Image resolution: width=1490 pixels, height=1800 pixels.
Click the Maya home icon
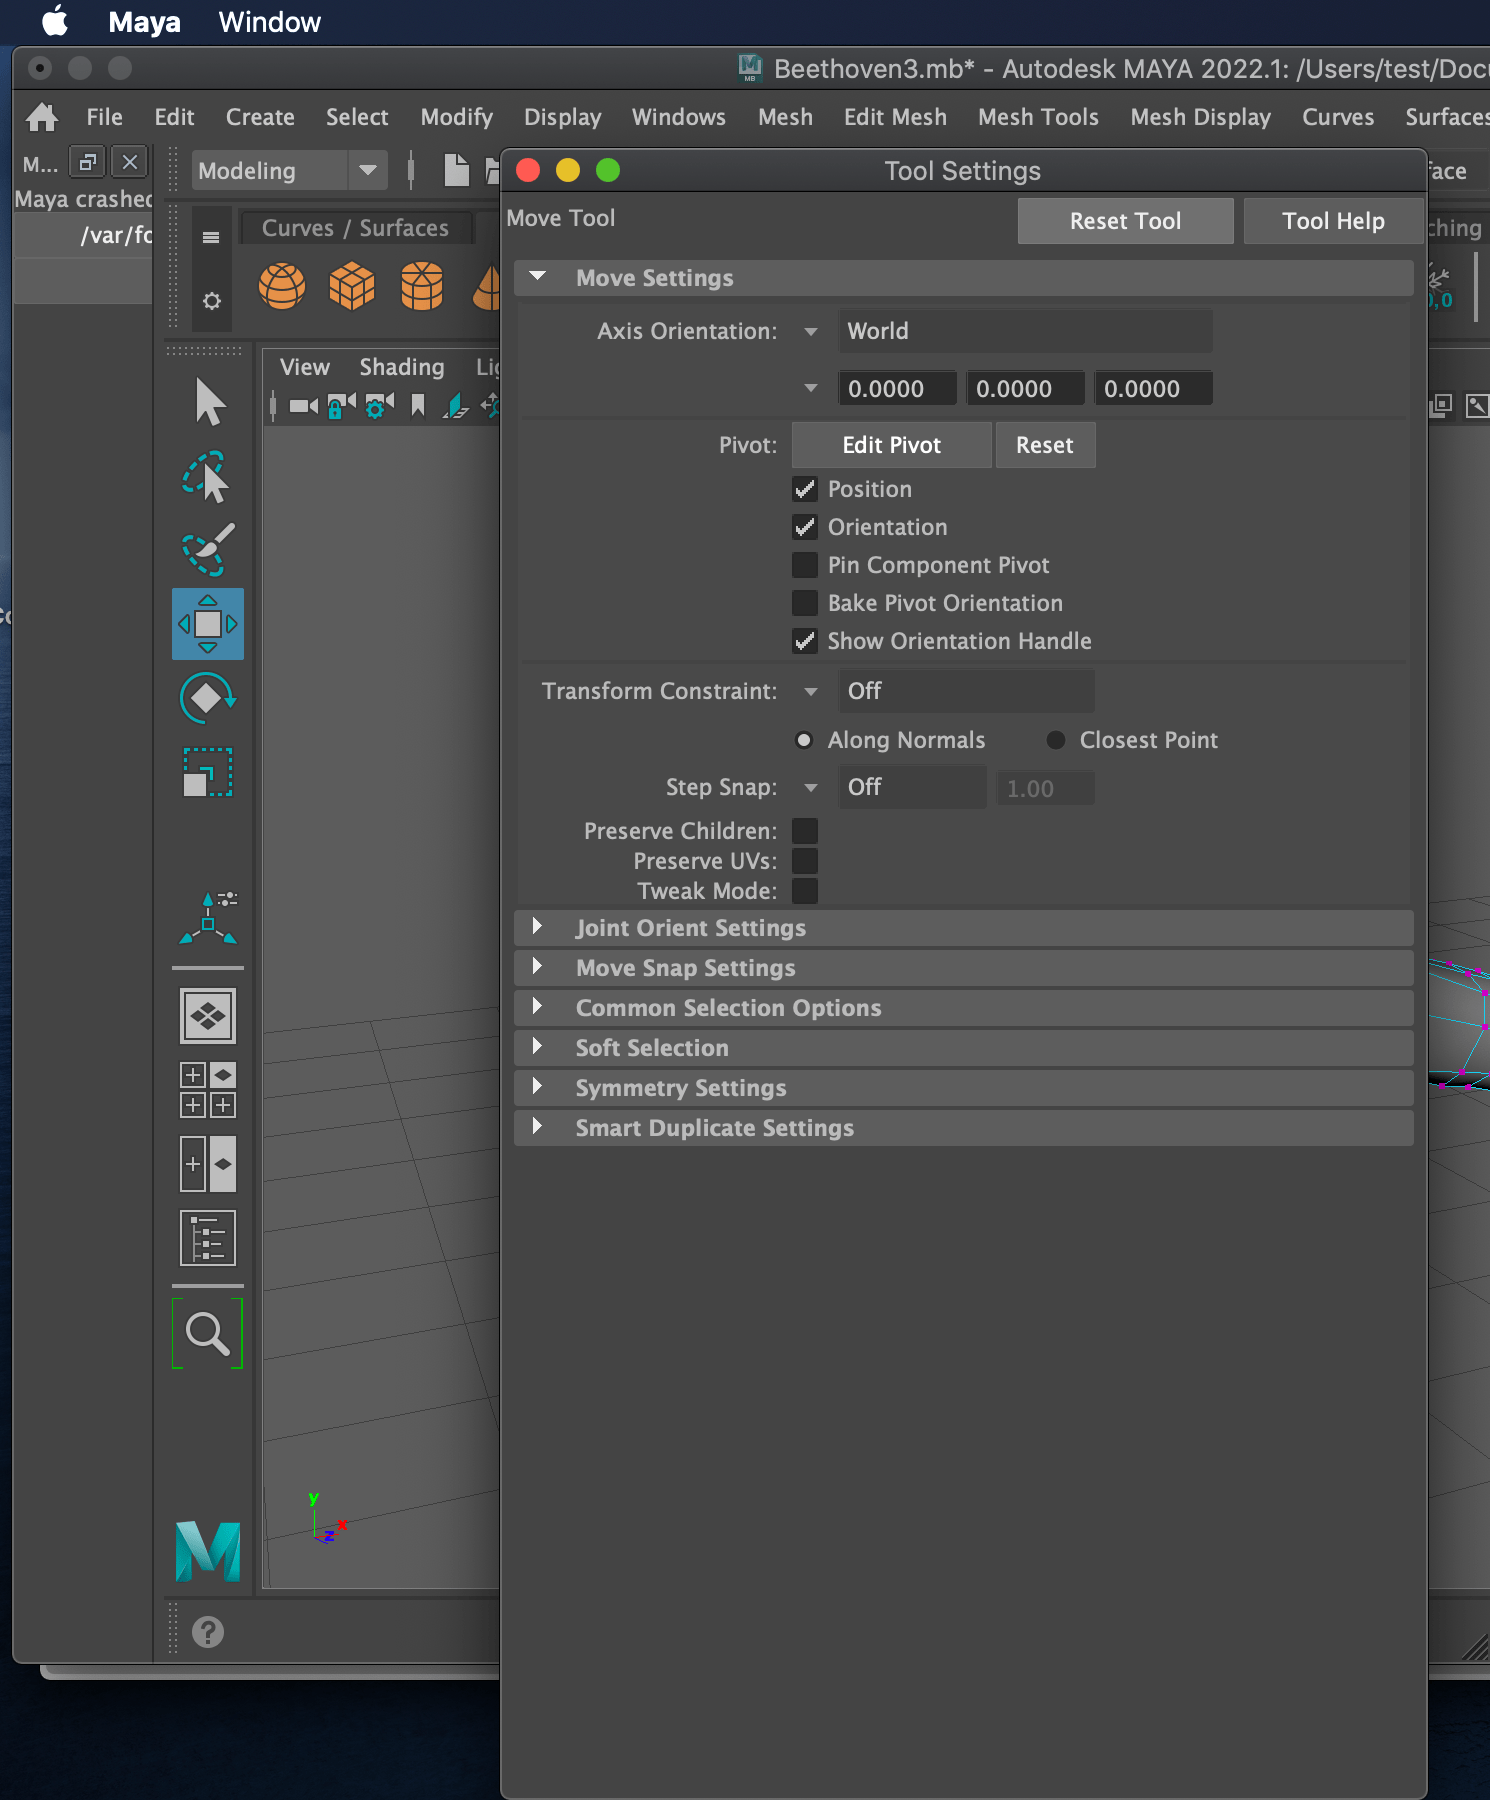coord(42,117)
